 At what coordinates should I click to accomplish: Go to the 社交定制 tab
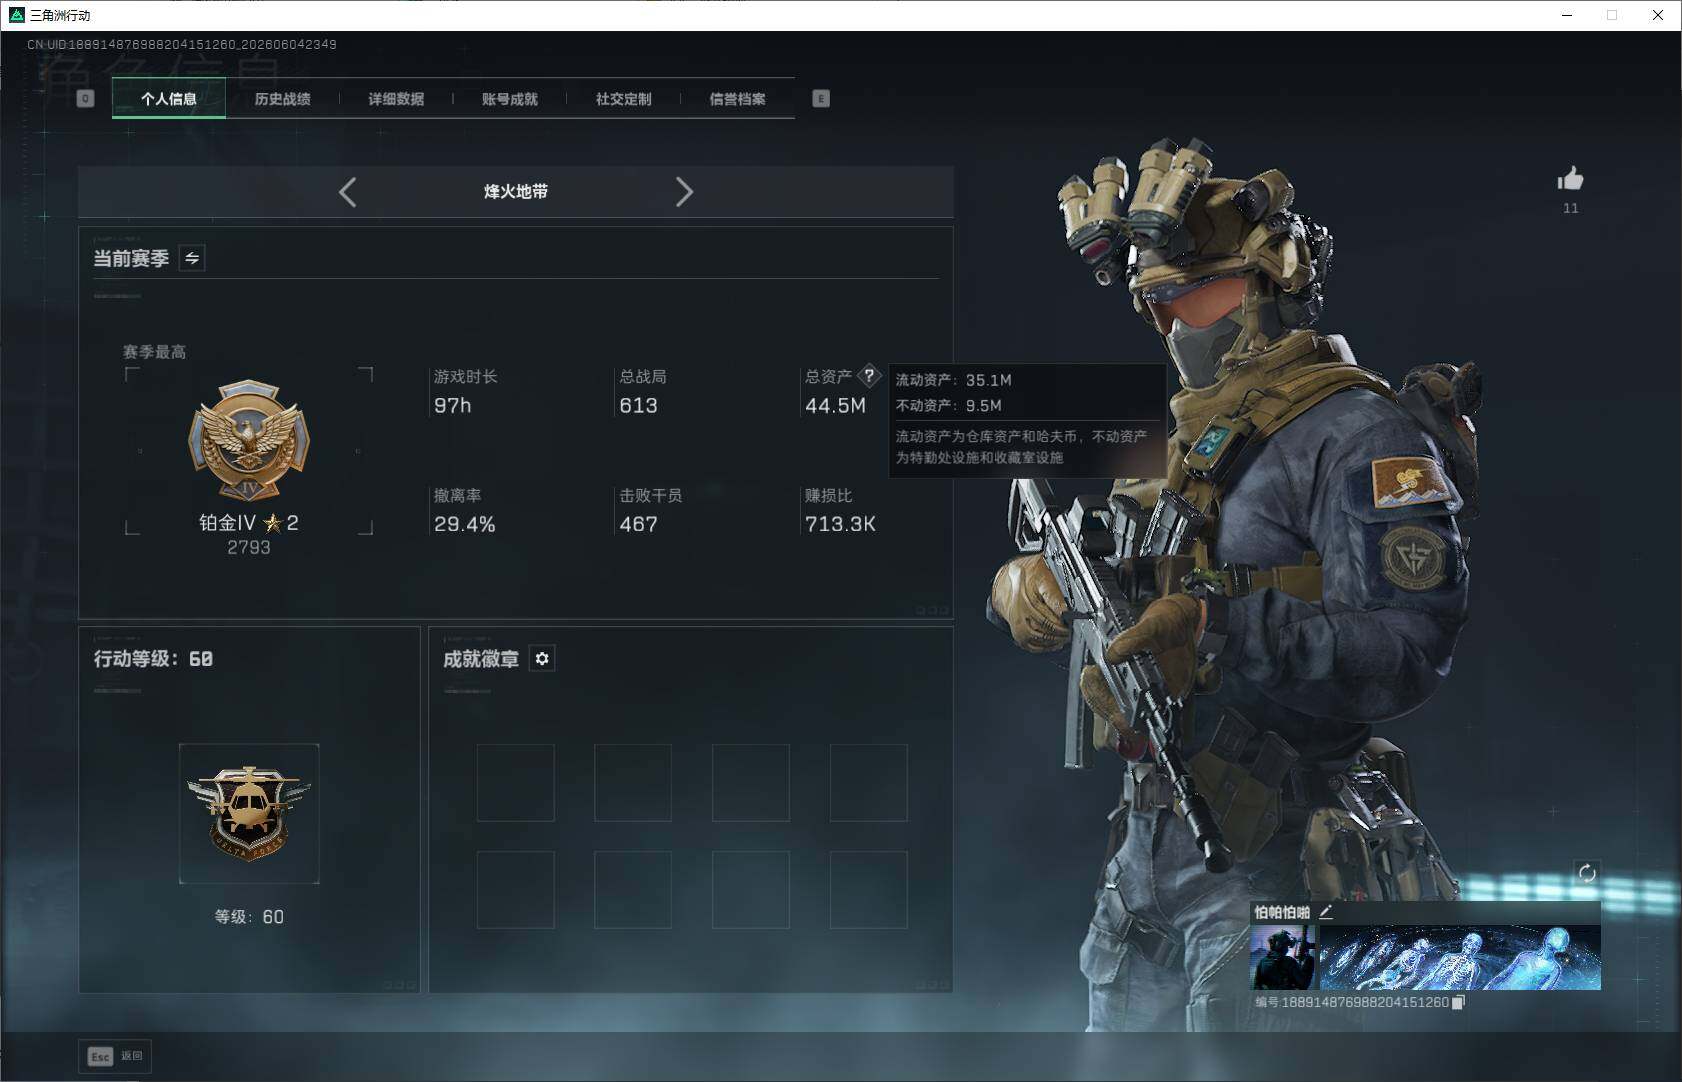click(623, 99)
